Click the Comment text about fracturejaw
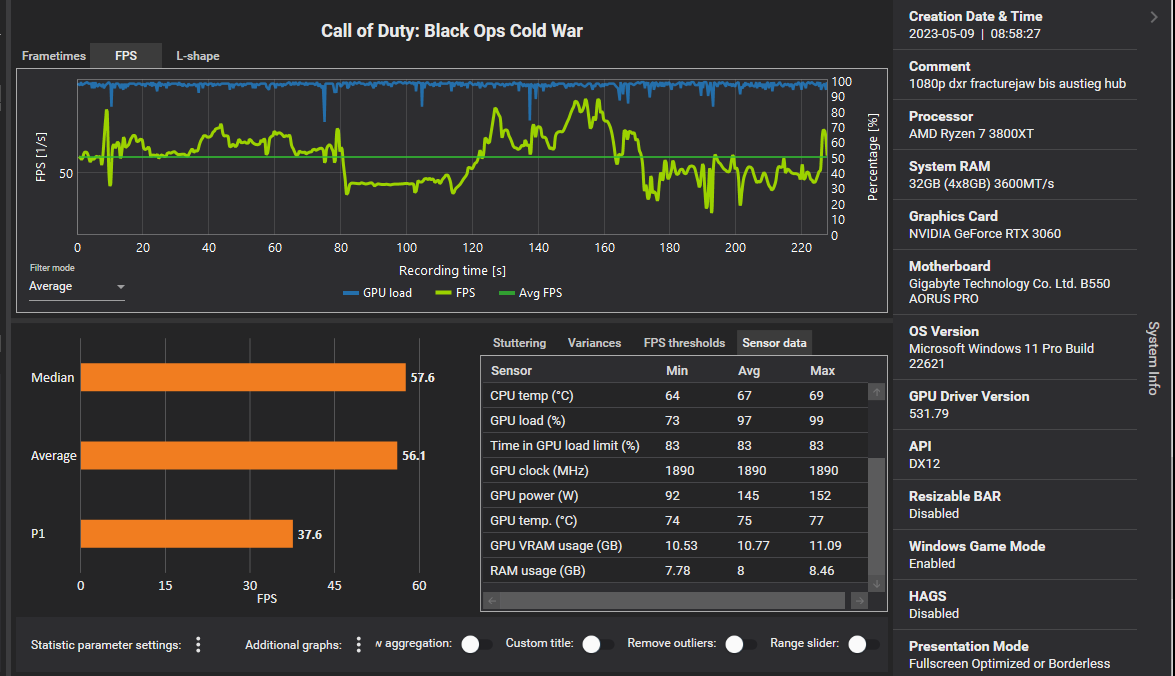Image resolution: width=1175 pixels, height=676 pixels. [1017, 84]
